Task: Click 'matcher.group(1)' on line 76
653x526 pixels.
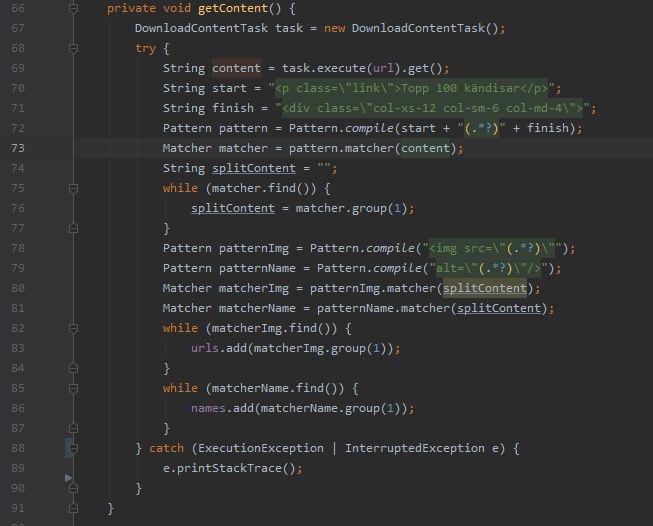Action: pyautogui.click(x=351, y=208)
